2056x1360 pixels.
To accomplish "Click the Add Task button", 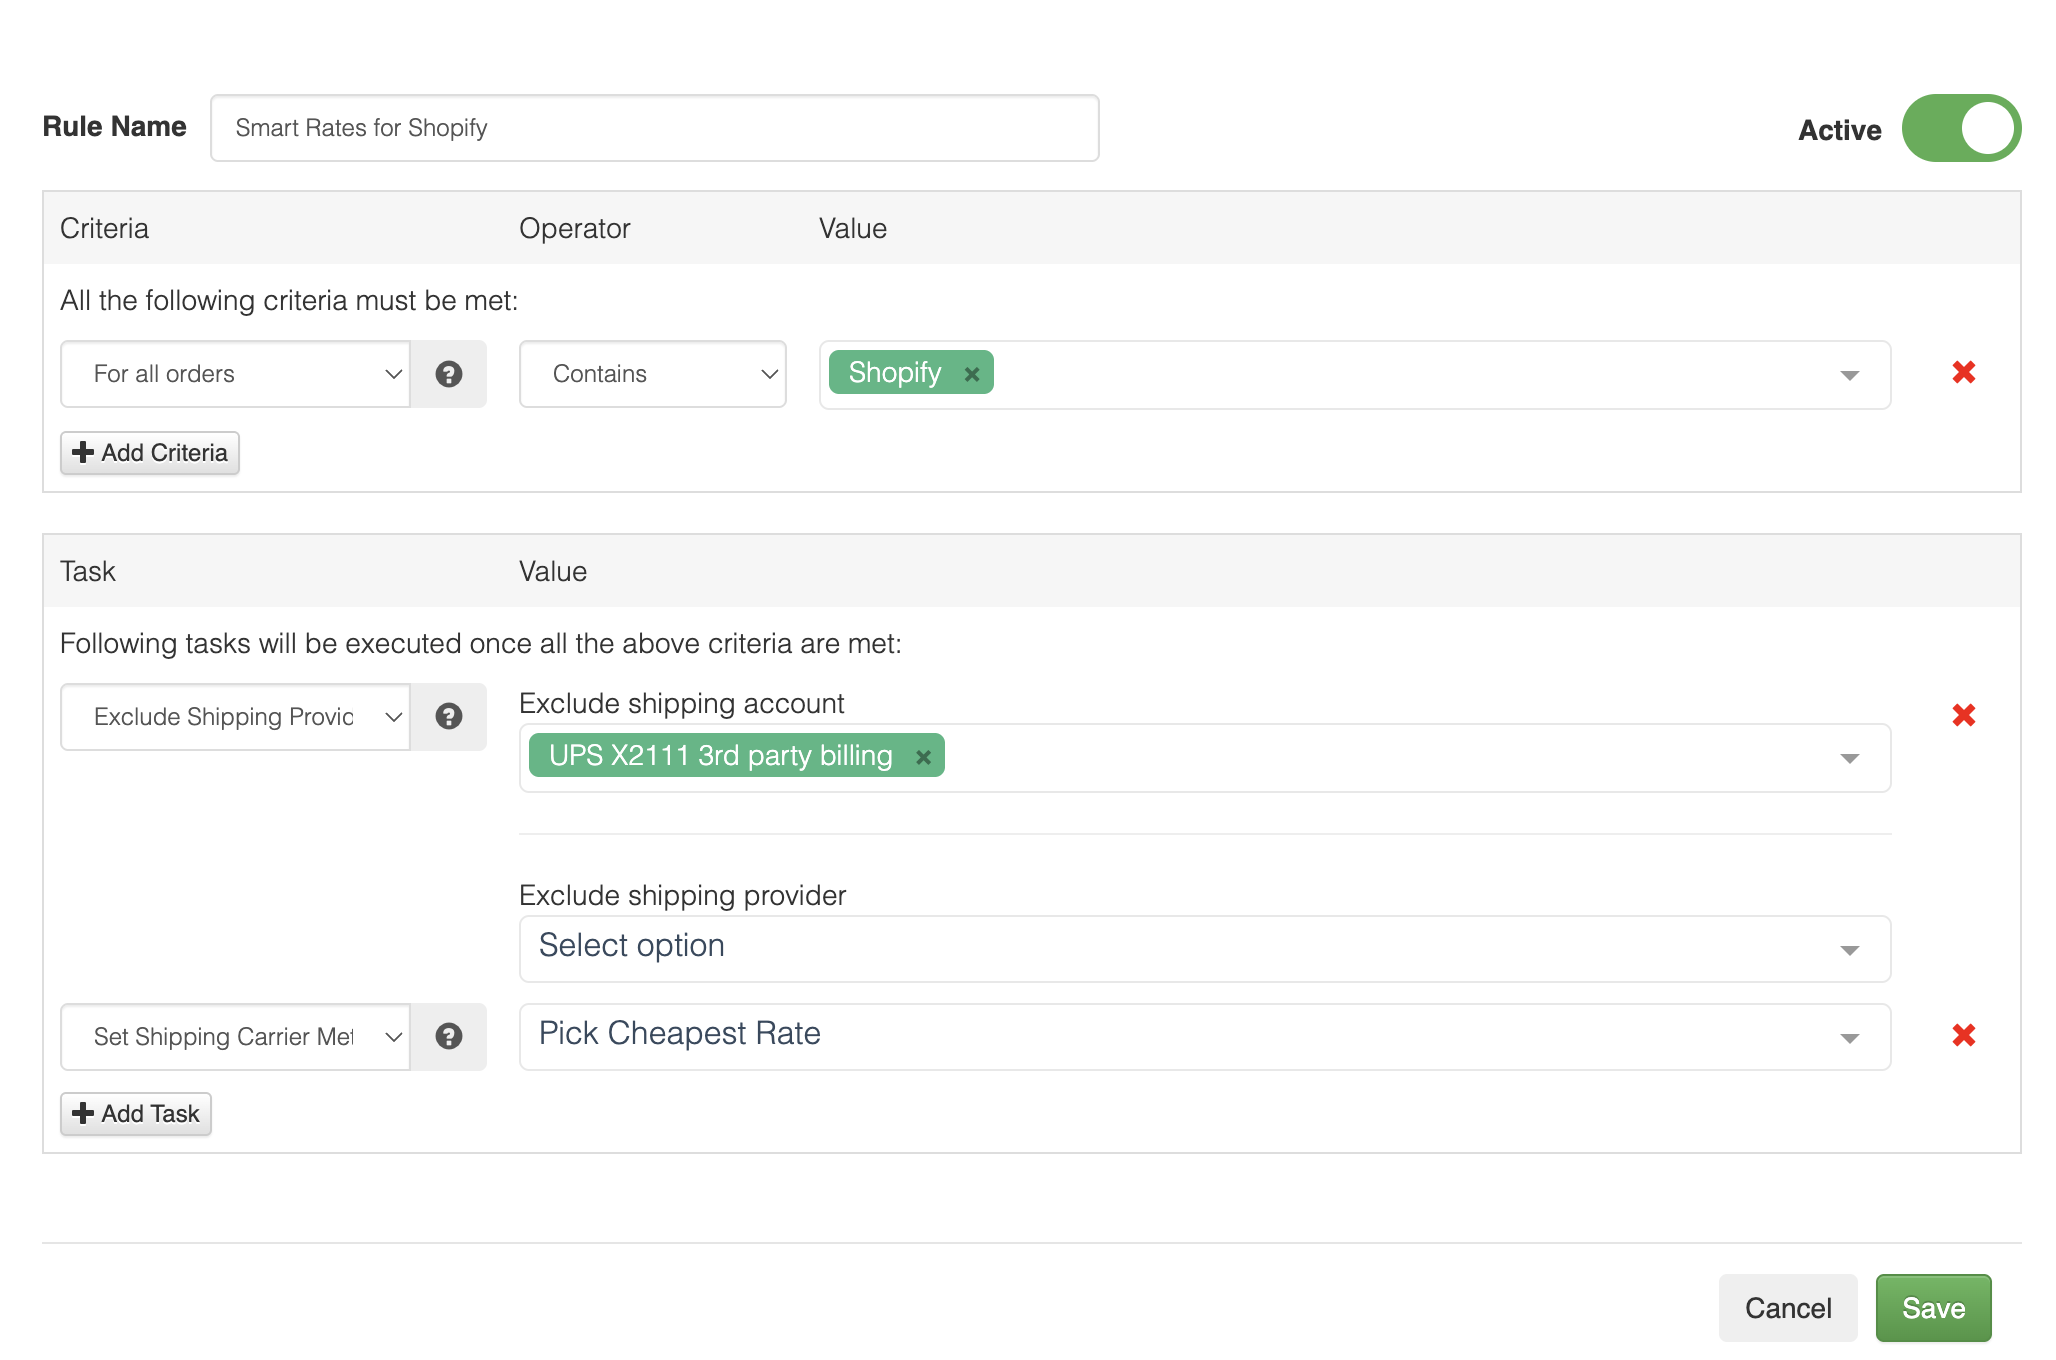I will tap(136, 1114).
